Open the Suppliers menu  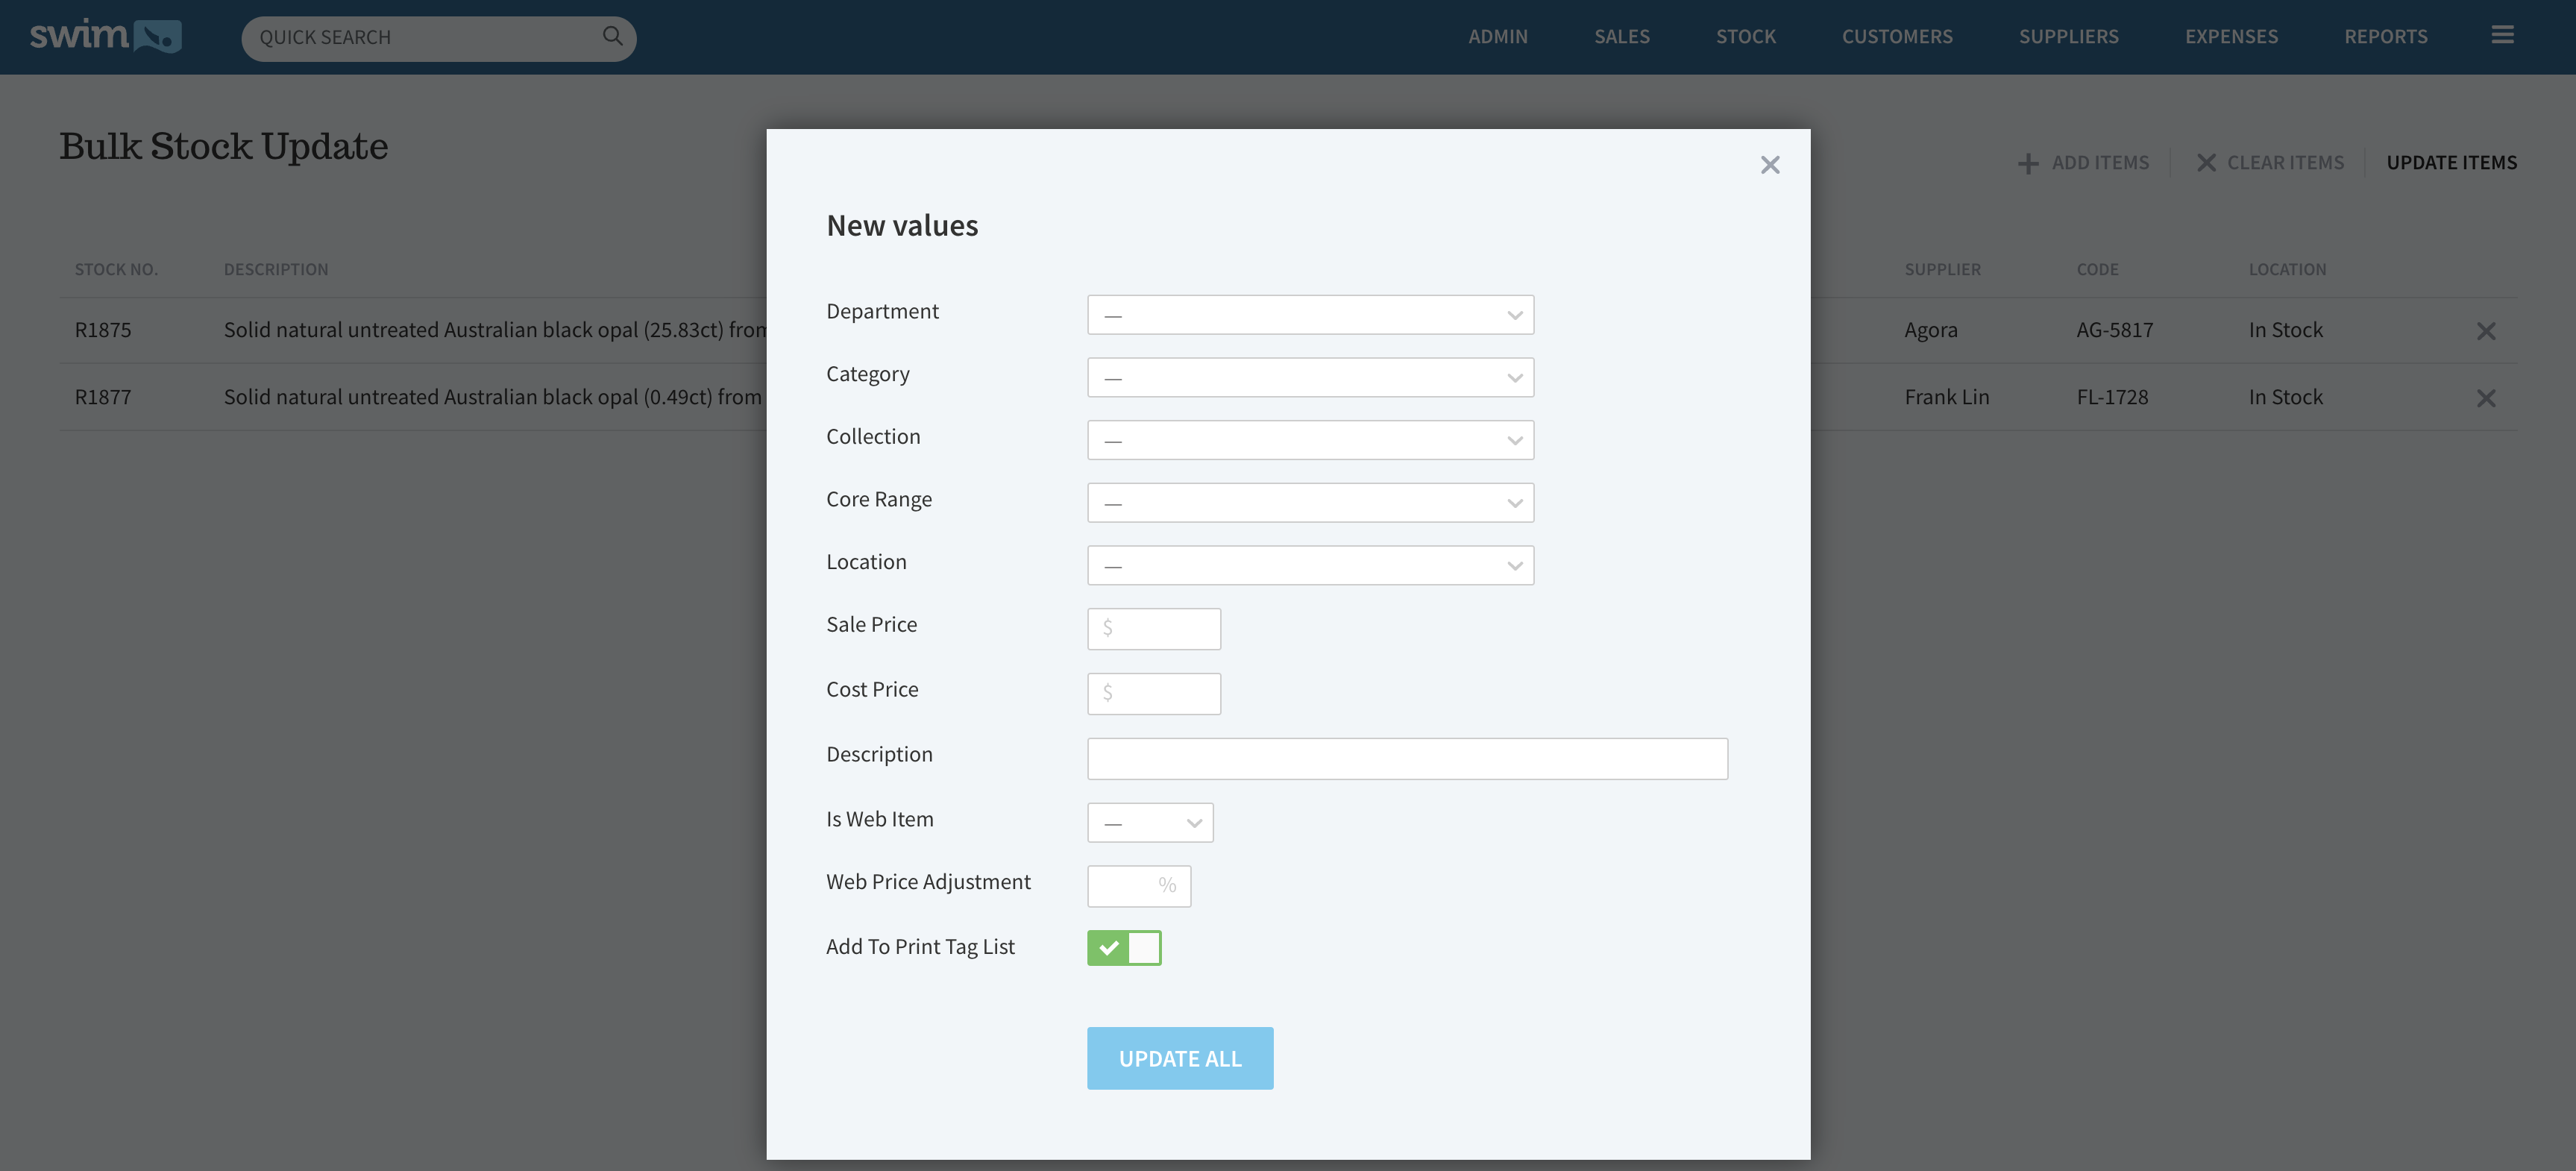point(2068,37)
